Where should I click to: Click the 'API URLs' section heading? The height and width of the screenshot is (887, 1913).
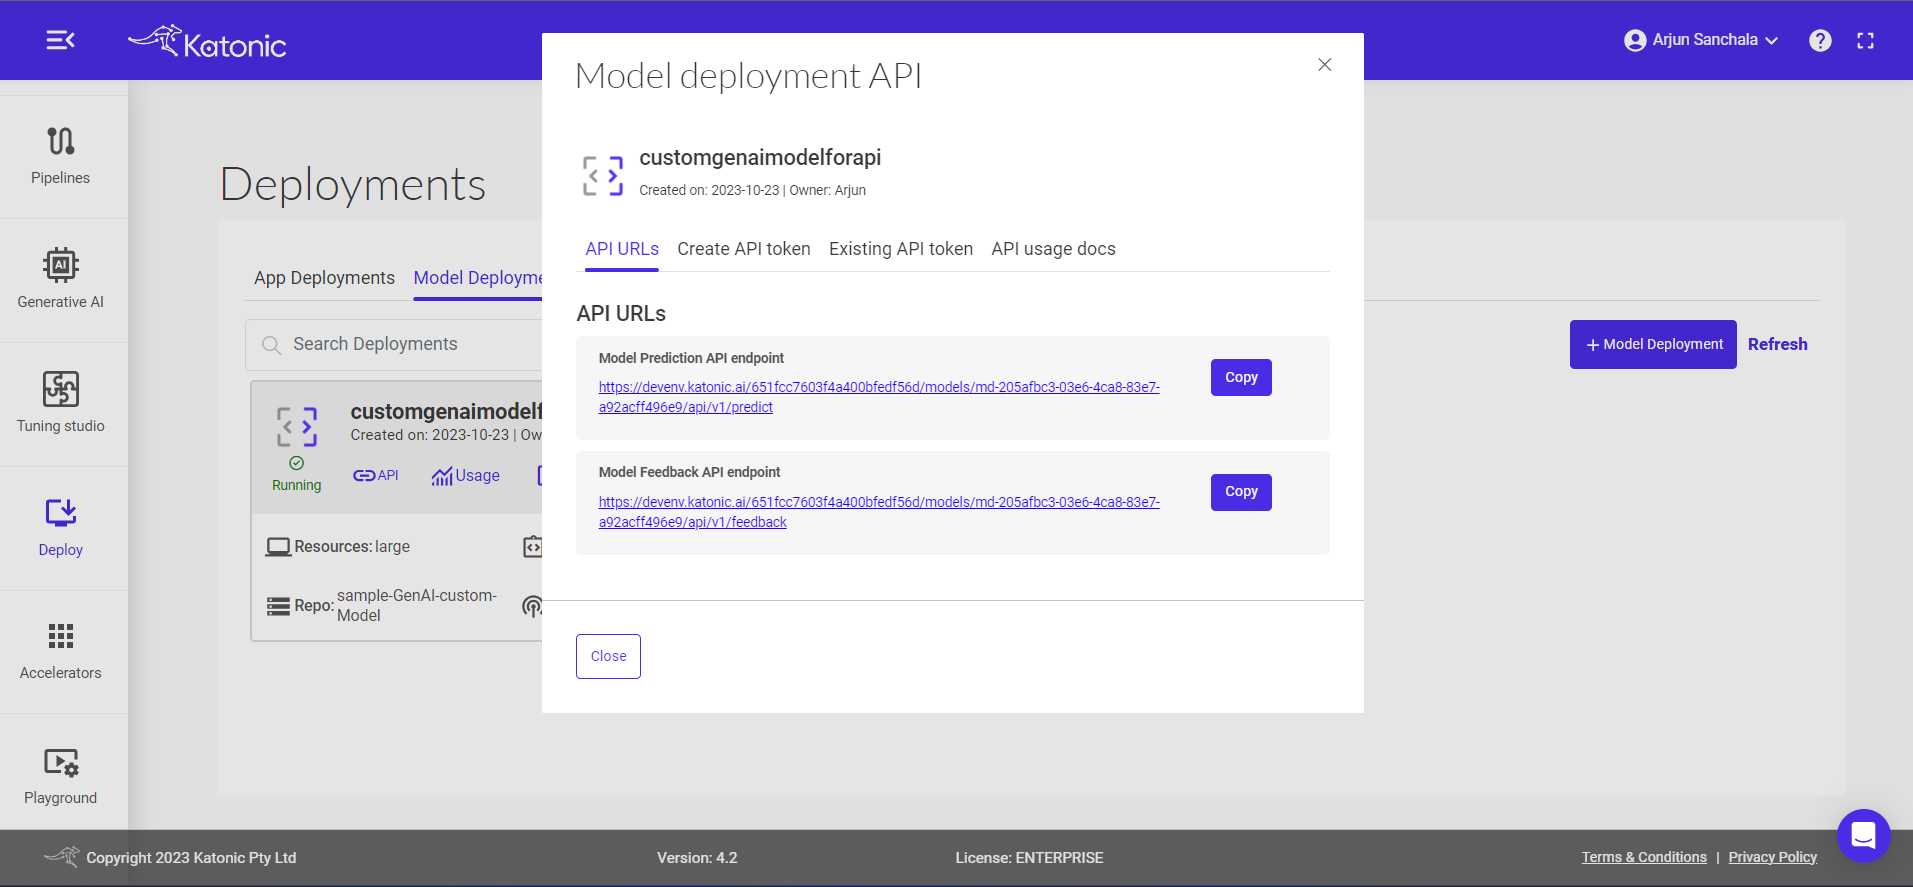tap(621, 314)
